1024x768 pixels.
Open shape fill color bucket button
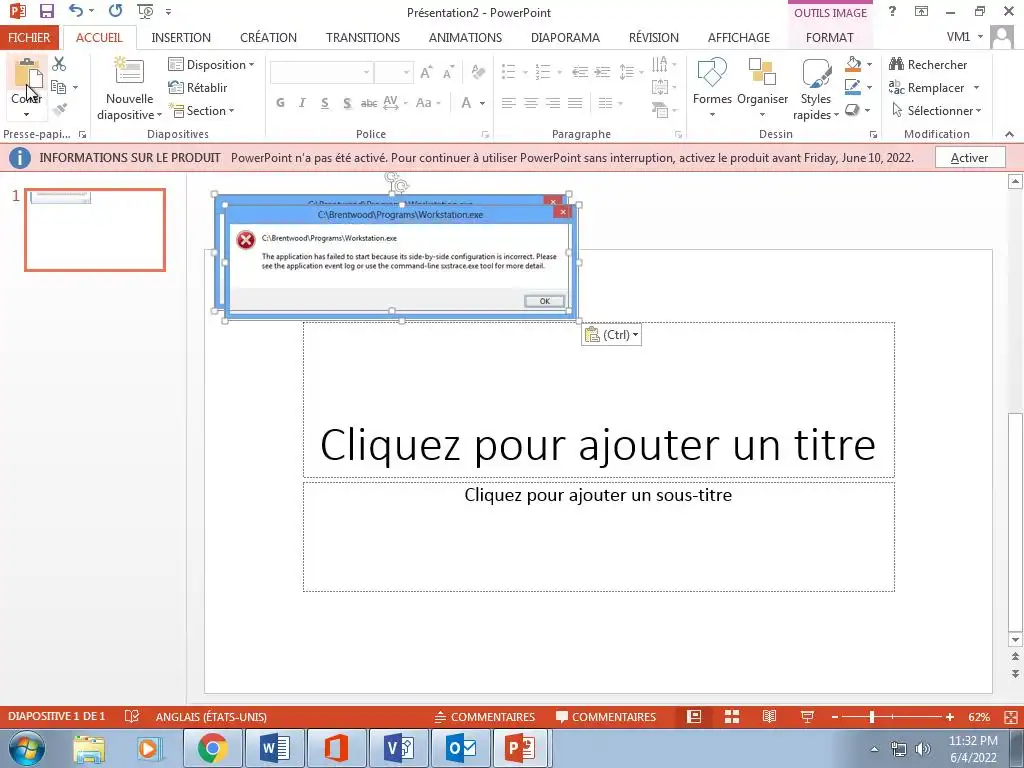point(852,64)
